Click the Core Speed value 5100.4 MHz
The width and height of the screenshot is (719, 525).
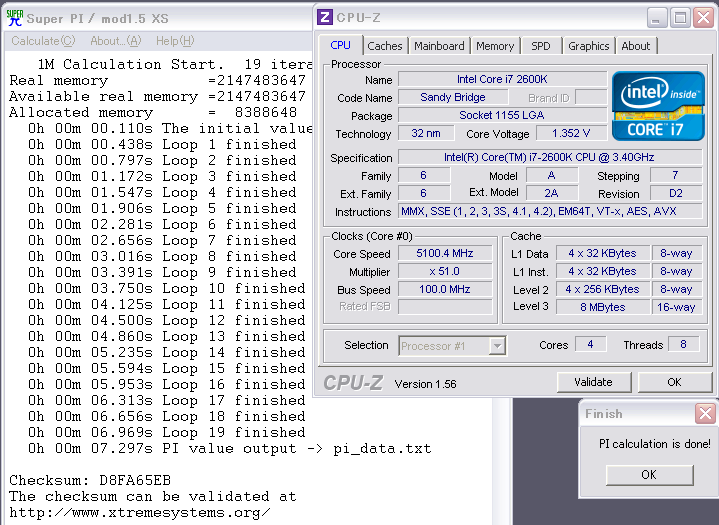pyautogui.click(x=445, y=253)
